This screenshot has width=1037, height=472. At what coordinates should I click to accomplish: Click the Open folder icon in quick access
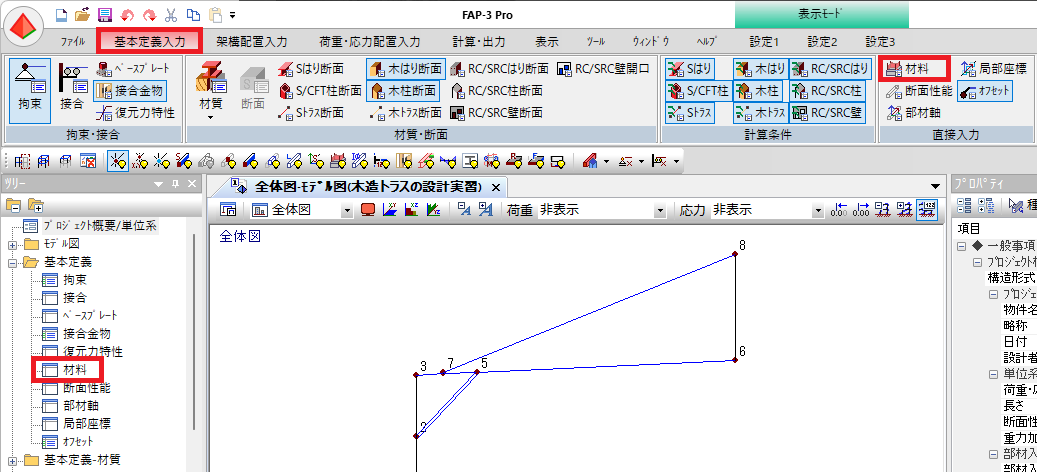click(x=83, y=14)
